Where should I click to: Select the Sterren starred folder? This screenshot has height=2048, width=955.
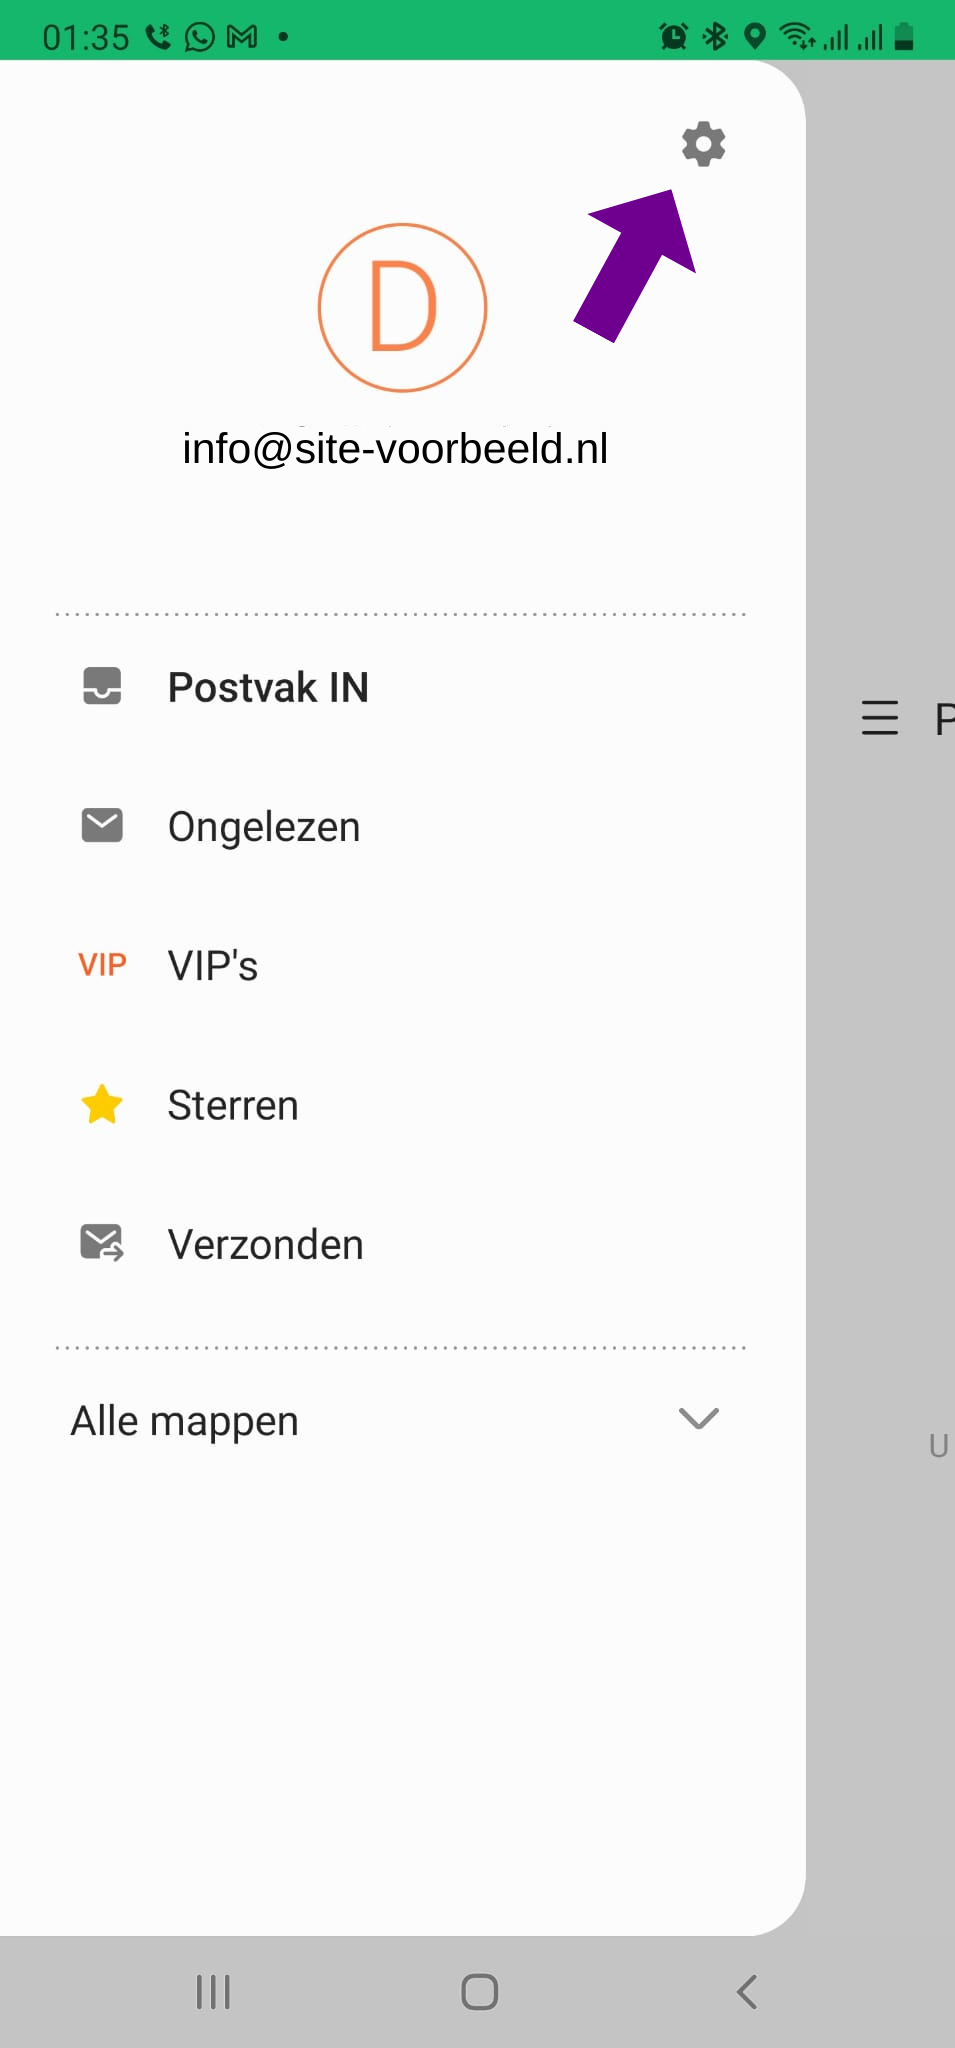tap(233, 1106)
